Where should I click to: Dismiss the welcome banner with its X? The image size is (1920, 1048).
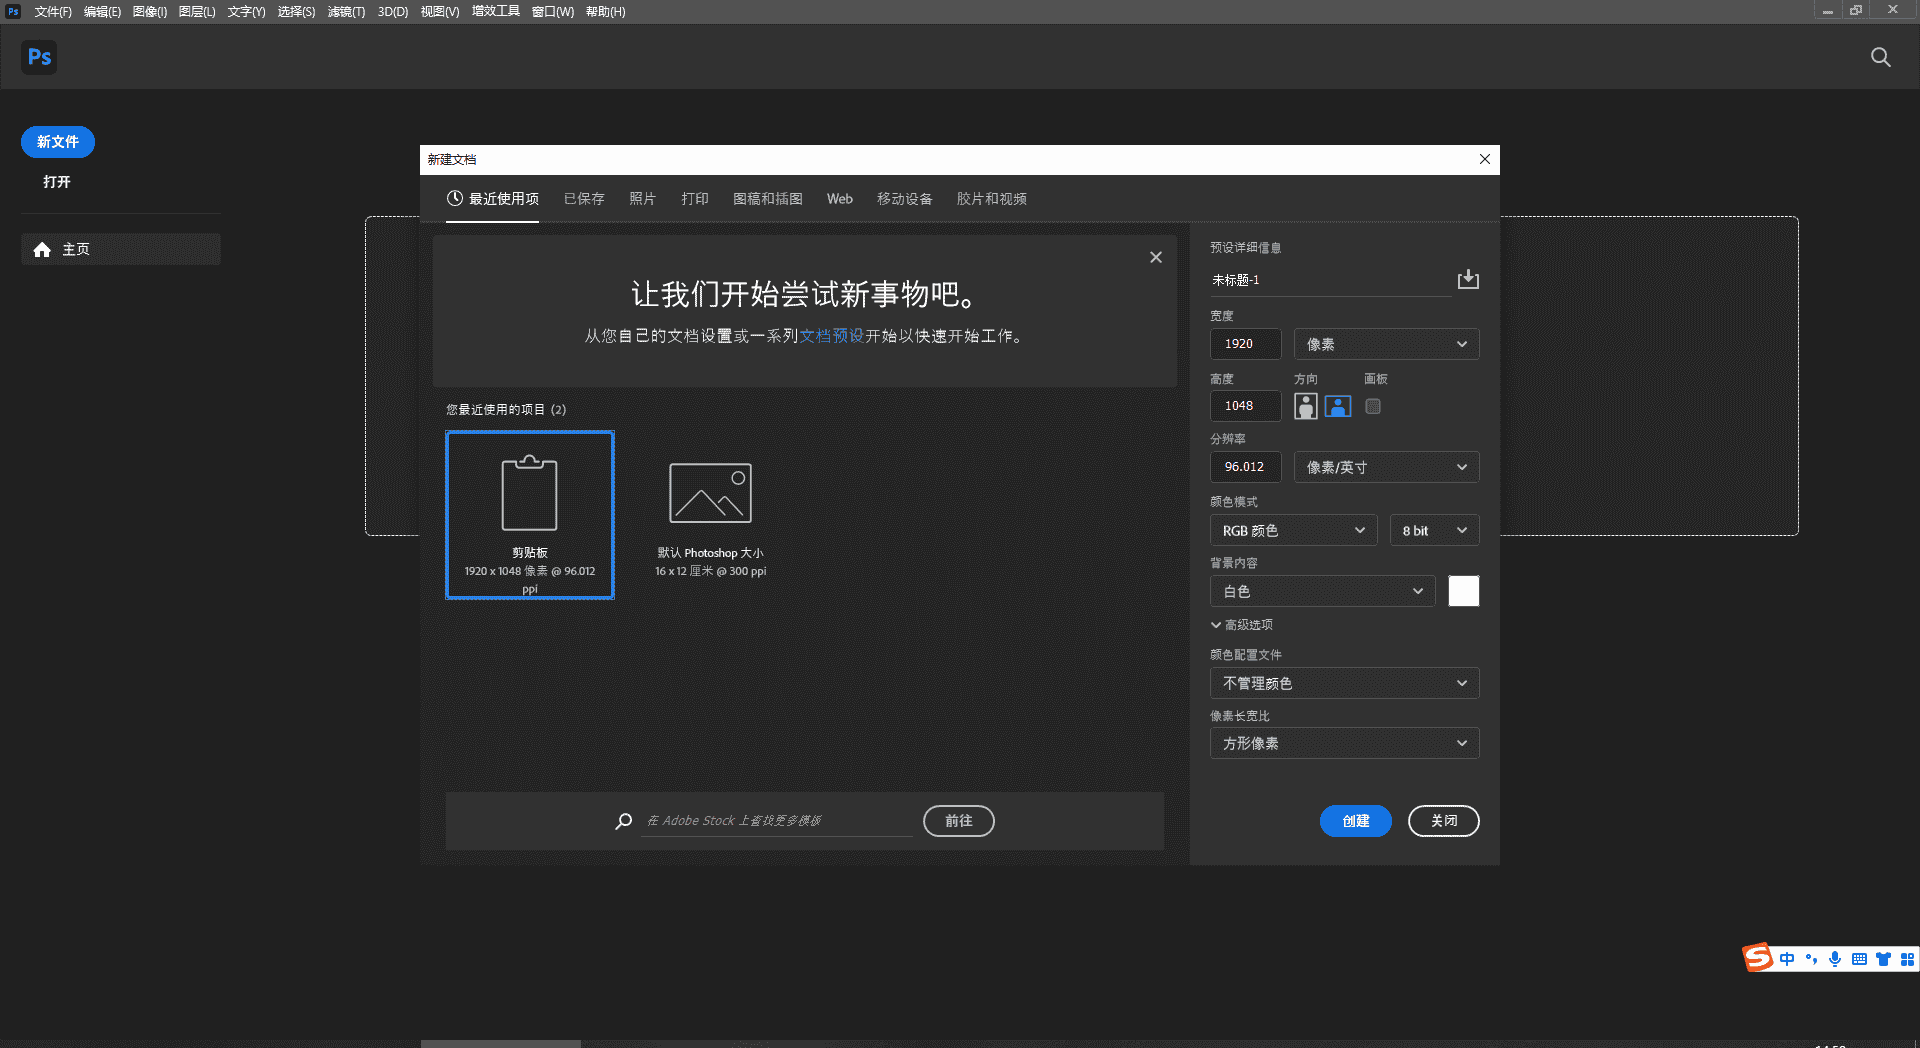coord(1155,257)
